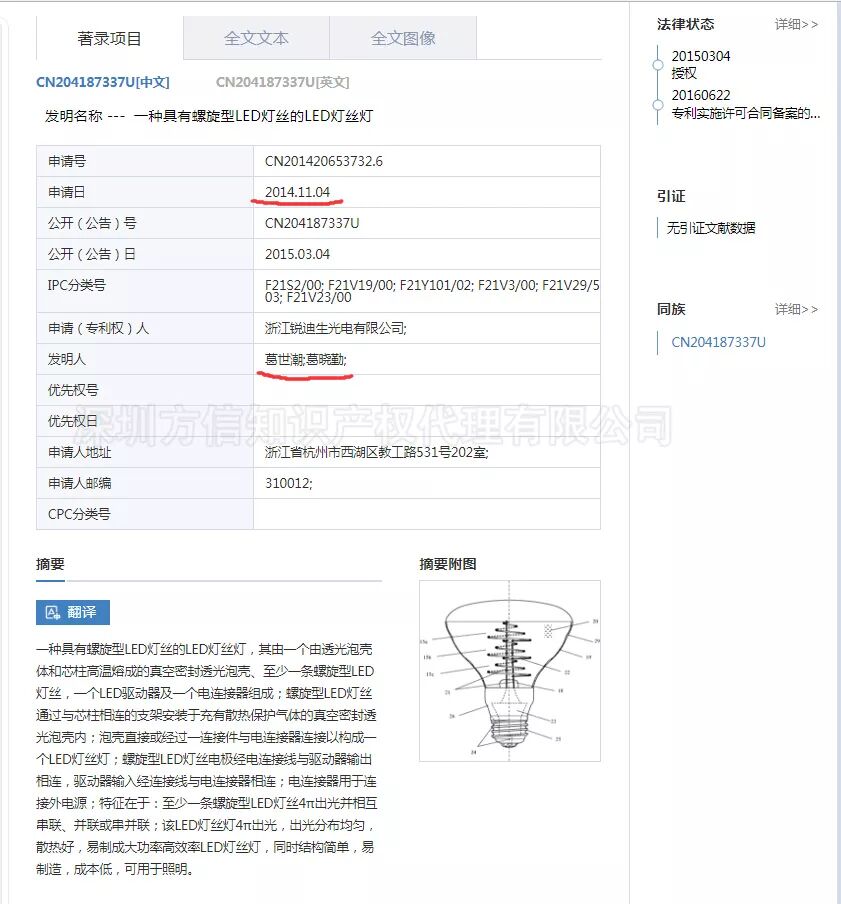Click the 引证 section heading
This screenshot has width=841, height=904.
point(671,196)
